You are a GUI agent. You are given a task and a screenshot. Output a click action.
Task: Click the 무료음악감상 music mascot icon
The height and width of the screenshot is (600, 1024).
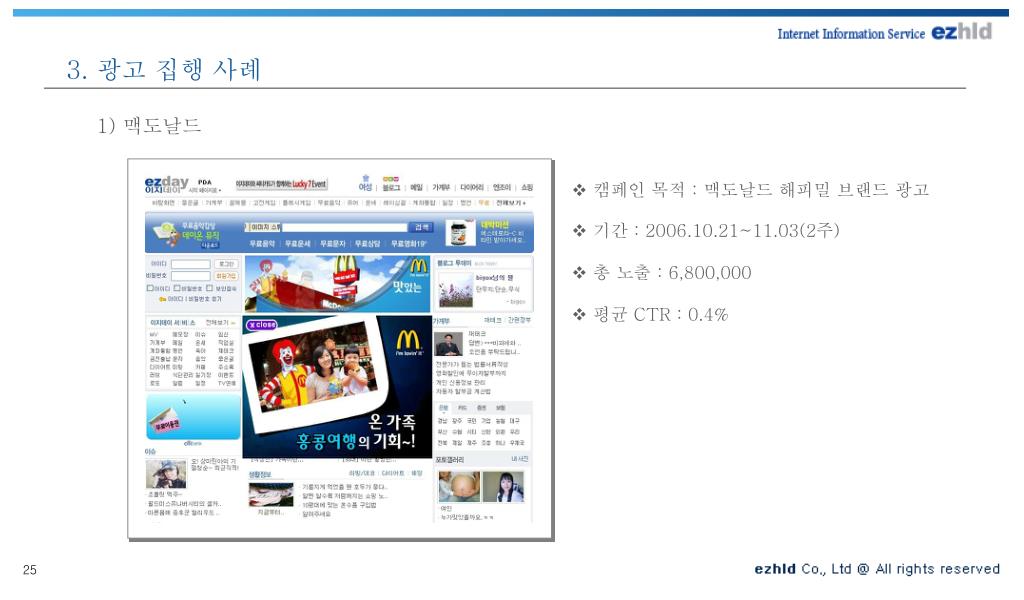click(166, 233)
